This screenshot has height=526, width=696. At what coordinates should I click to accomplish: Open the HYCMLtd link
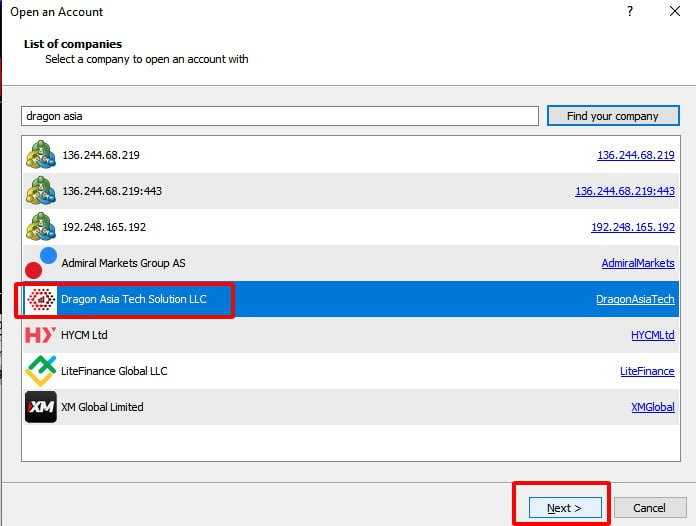652,335
